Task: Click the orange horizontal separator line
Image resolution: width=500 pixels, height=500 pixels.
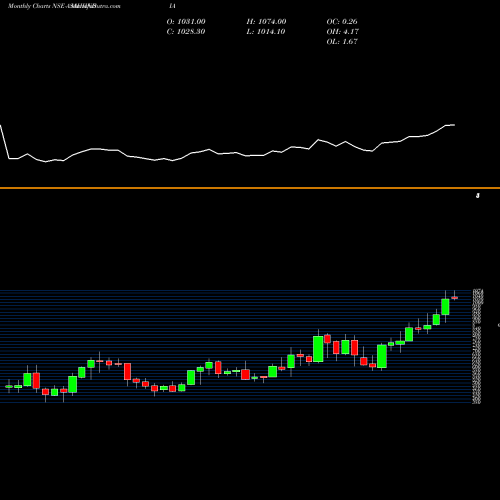Action: [x=250, y=188]
